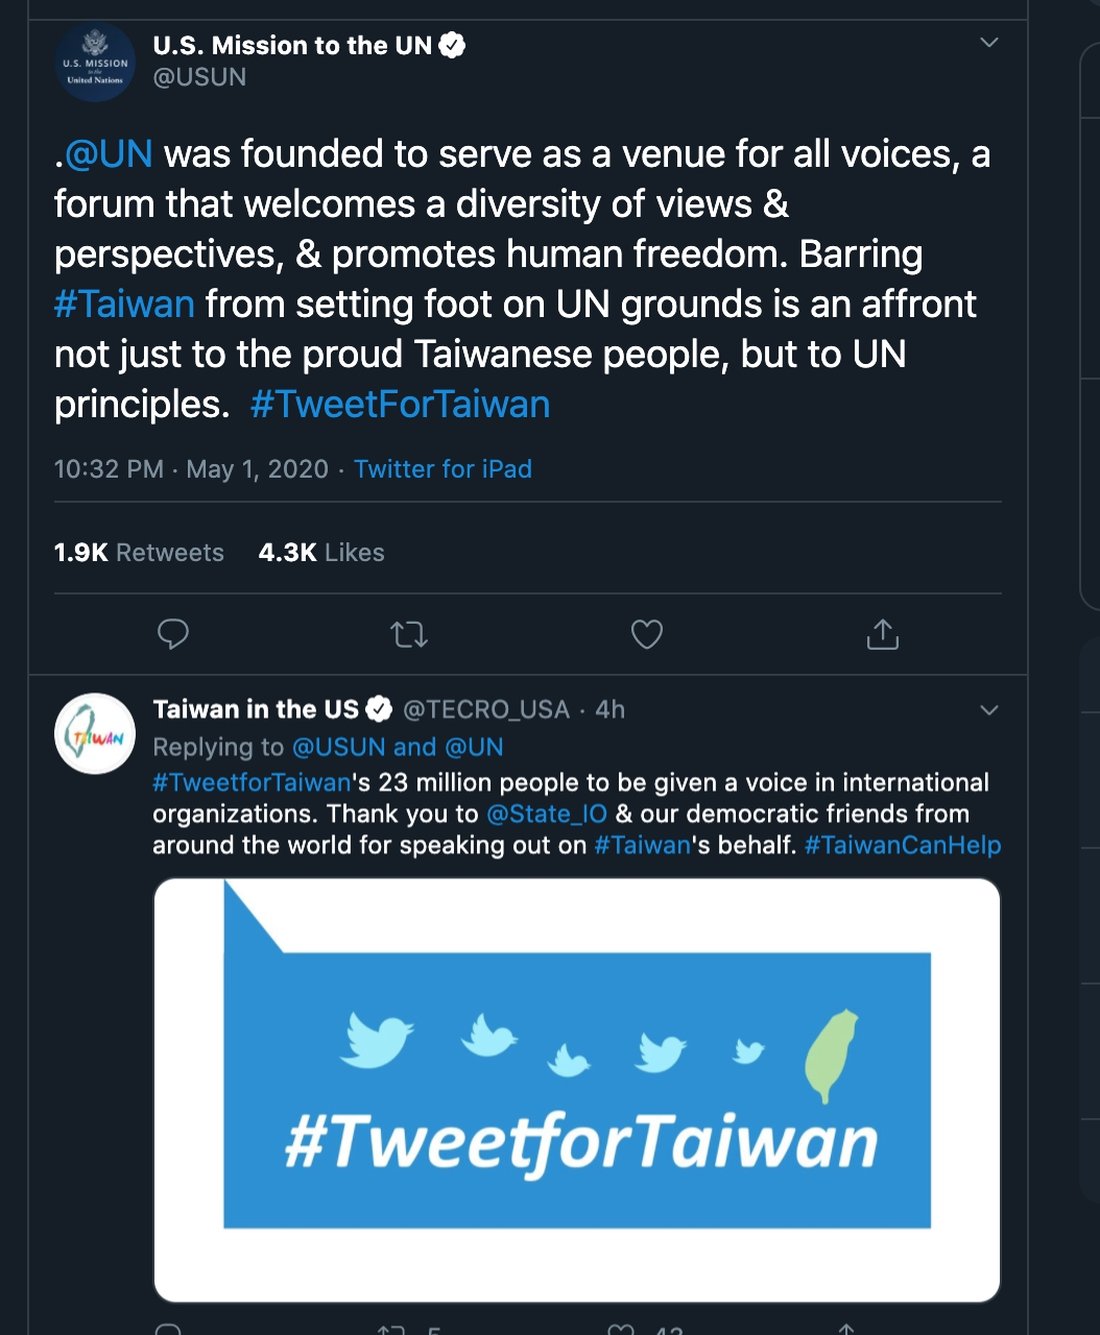Screen dimensions: 1100x1335
Task: Open the #TaiwanCanHelp hashtag
Action: click(x=902, y=845)
